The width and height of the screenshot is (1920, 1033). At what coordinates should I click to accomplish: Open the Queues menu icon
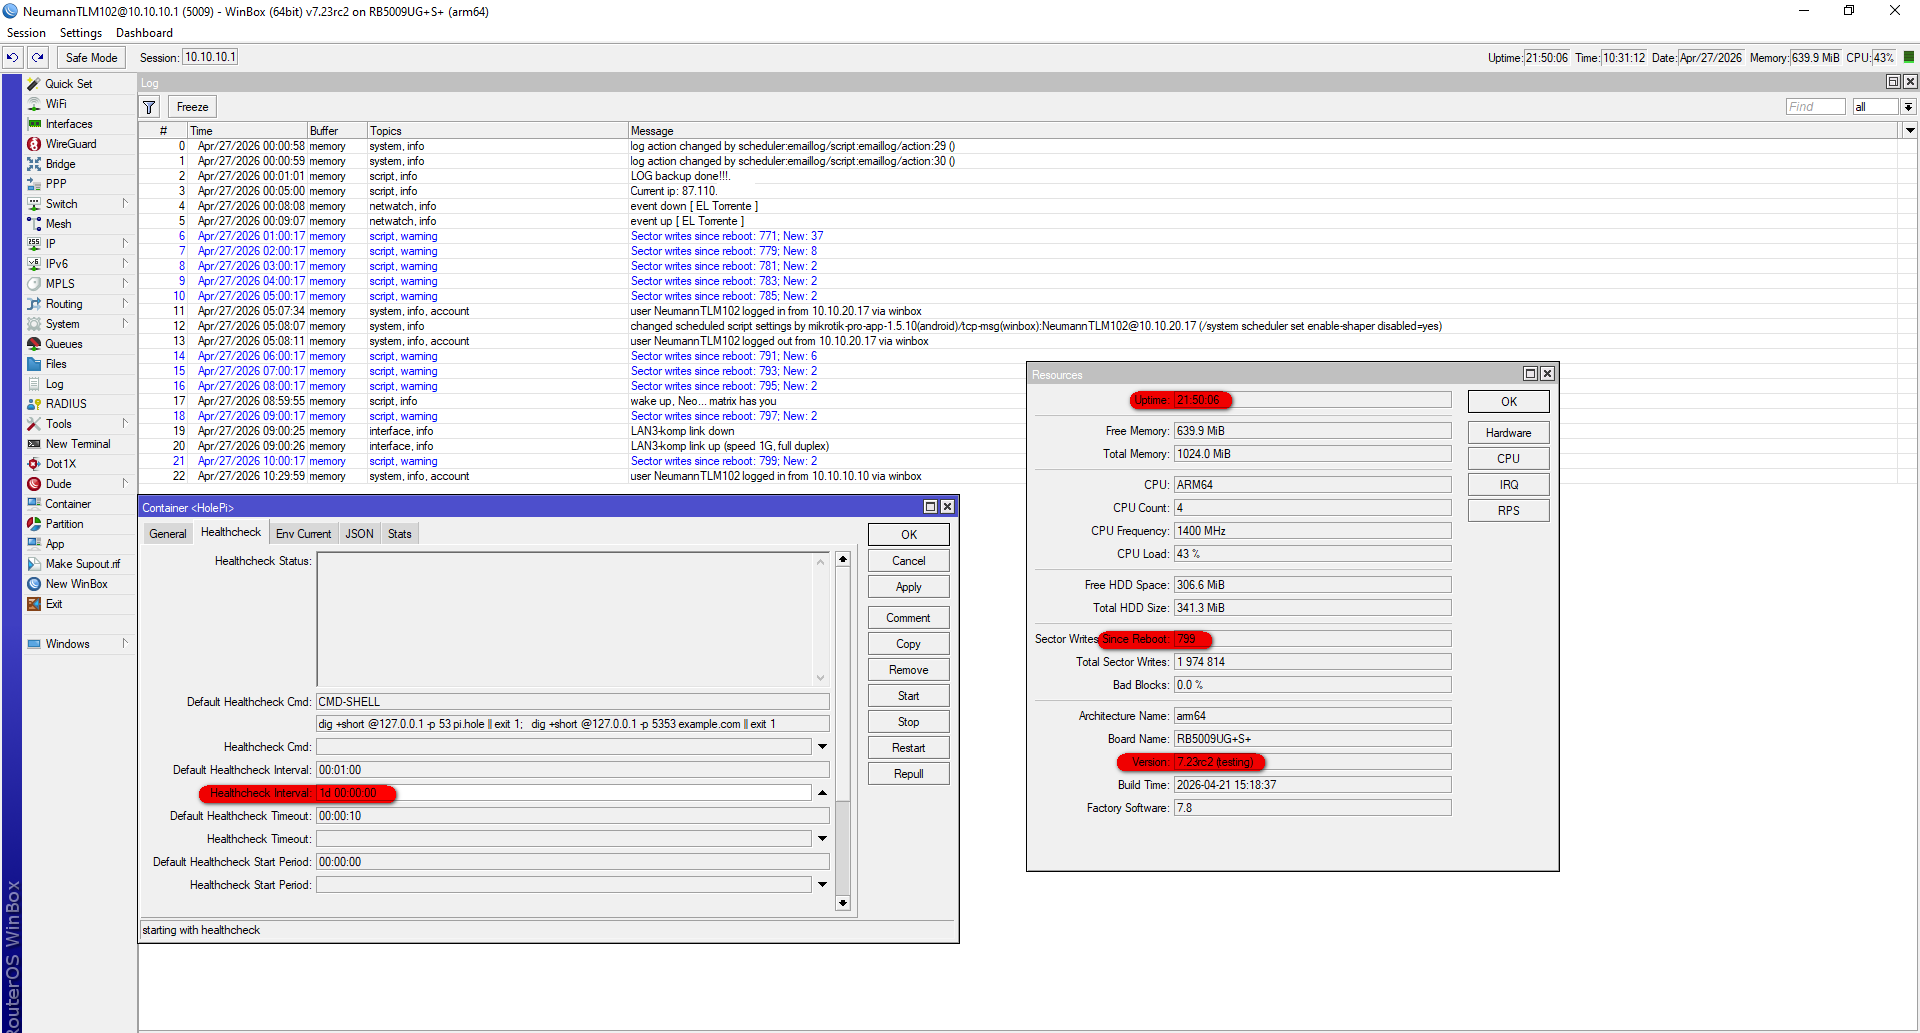tap(34, 344)
